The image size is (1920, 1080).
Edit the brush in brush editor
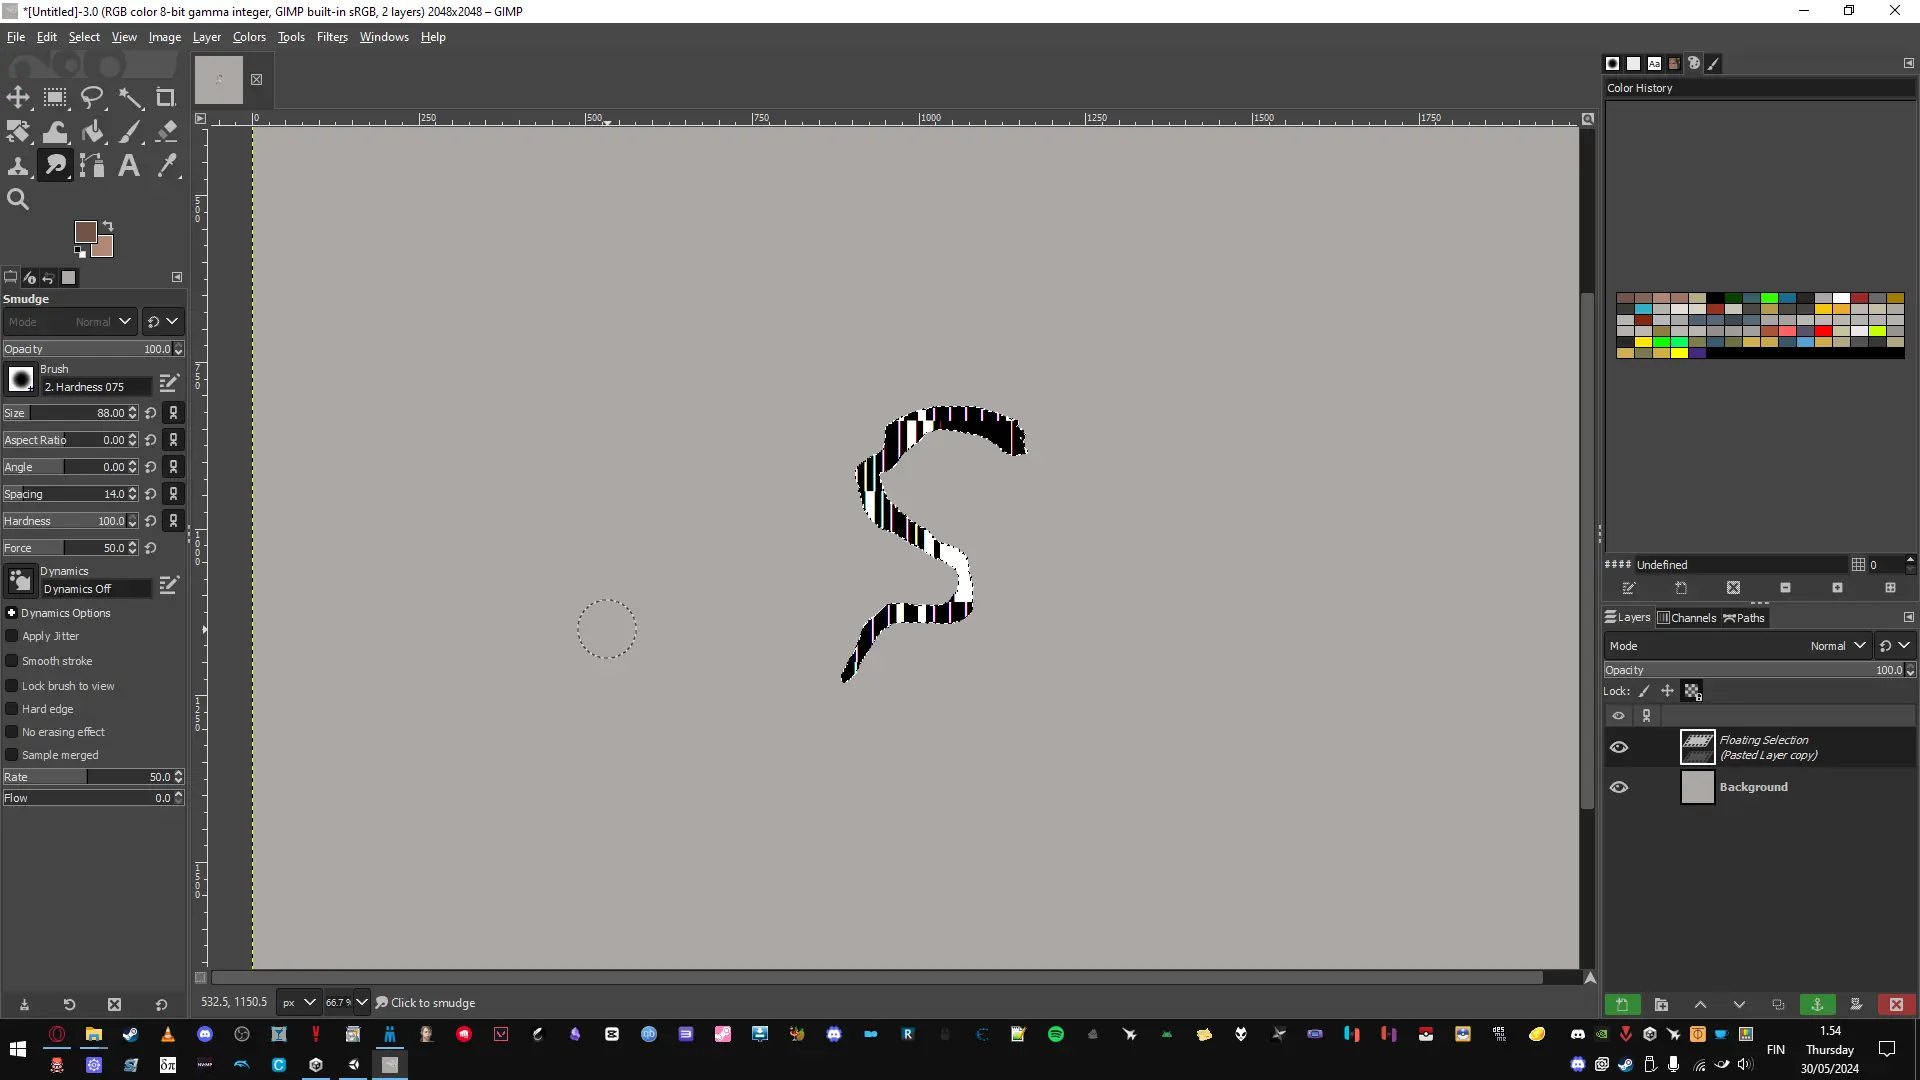click(x=169, y=383)
